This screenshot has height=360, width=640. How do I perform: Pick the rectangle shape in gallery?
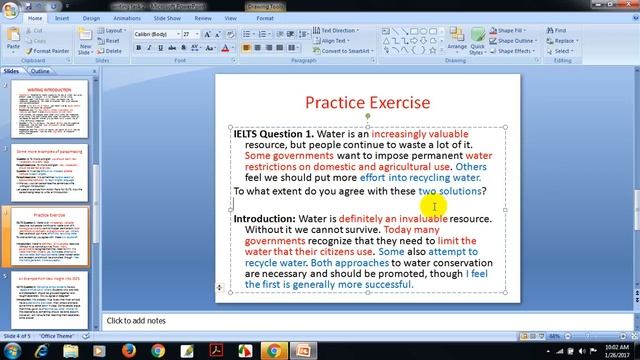pos(414,31)
